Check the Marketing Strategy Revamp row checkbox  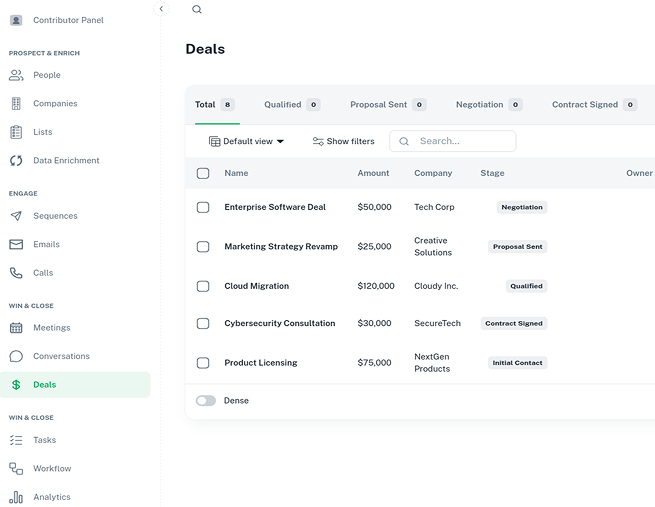point(203,247)
